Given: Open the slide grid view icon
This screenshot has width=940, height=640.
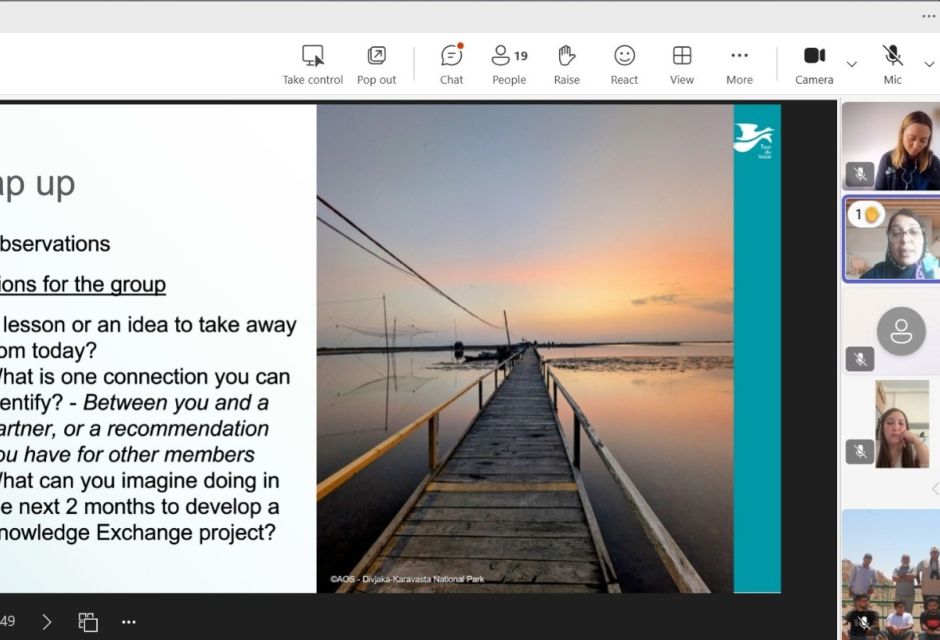Looking at the screenshot, I should click(88, 622).
